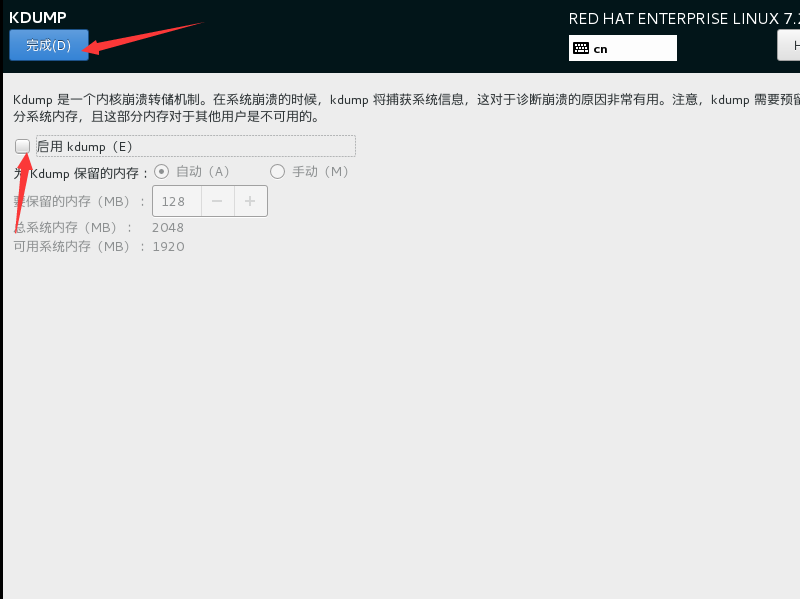
Task: Click the RED HAT ENTERPRISE LINUX title
Action: pyautogui.click(x=684, y=19)
